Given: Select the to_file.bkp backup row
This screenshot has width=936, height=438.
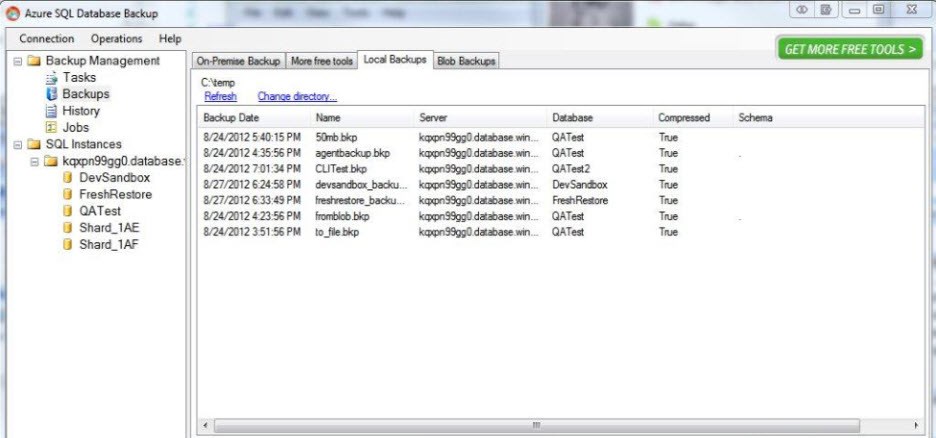Looking at the screenshot, I should [561, 232].
